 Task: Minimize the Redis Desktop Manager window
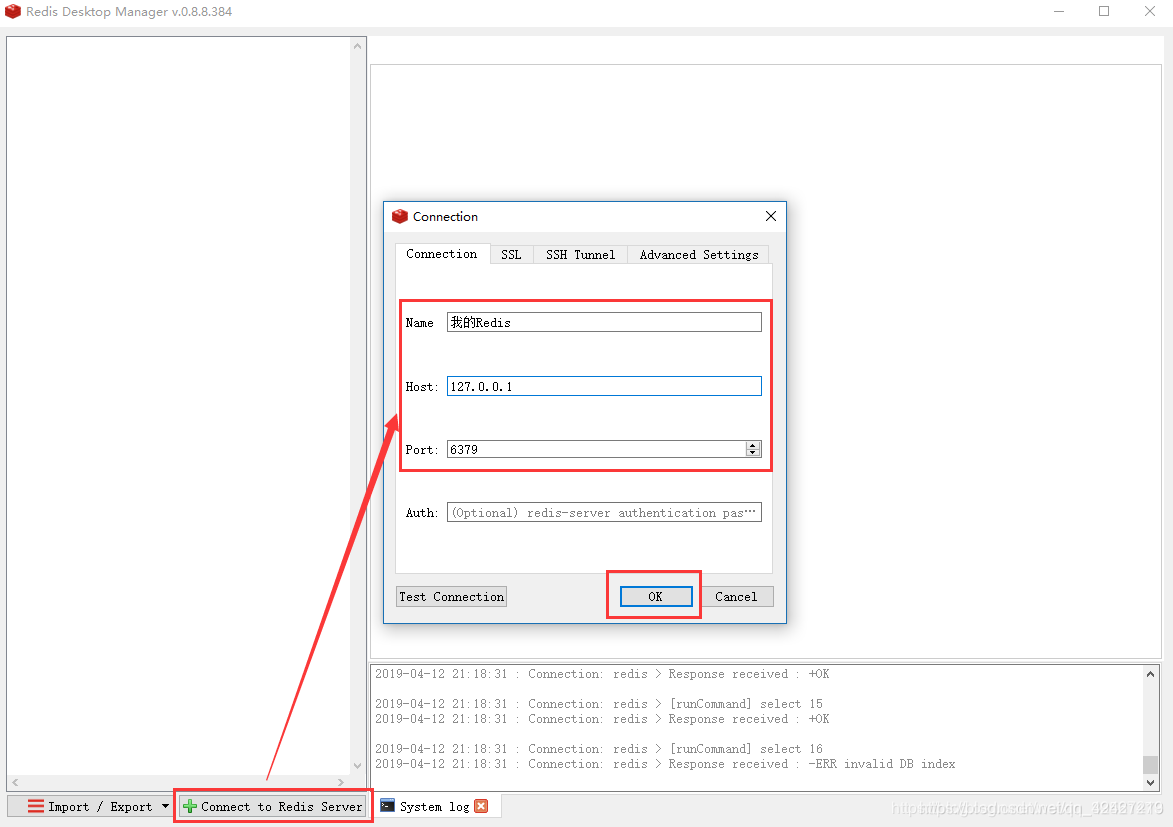pyautogui.click(x=1059, y=11)
